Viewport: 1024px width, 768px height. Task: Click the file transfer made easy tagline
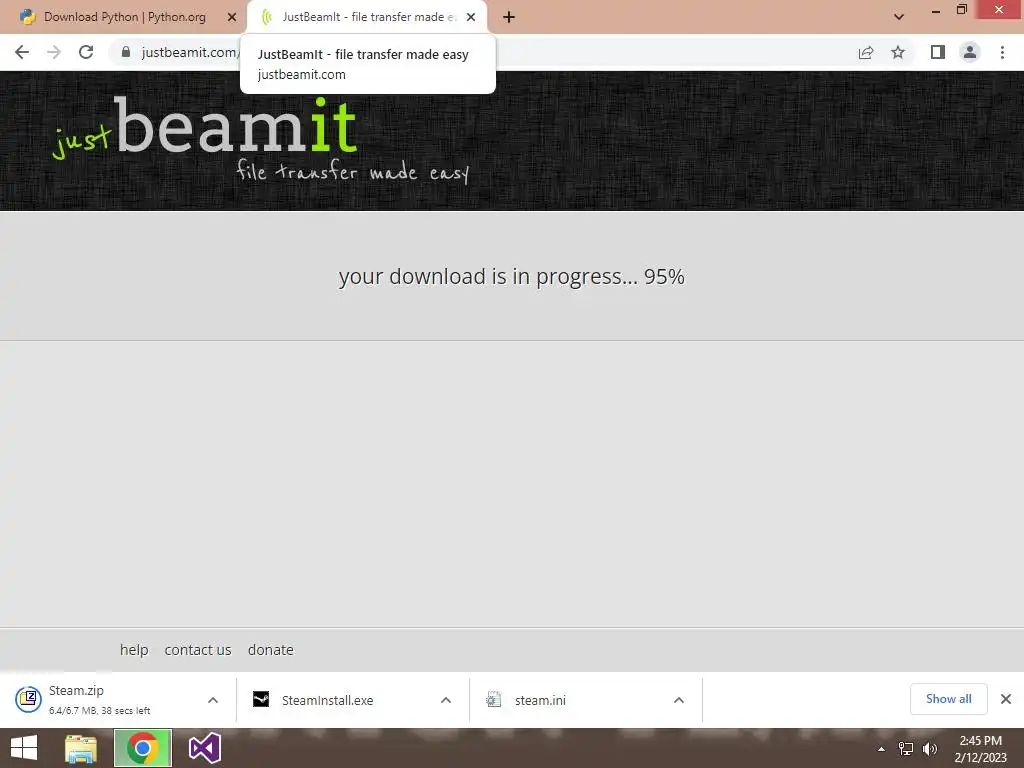(x=353, y=172)
